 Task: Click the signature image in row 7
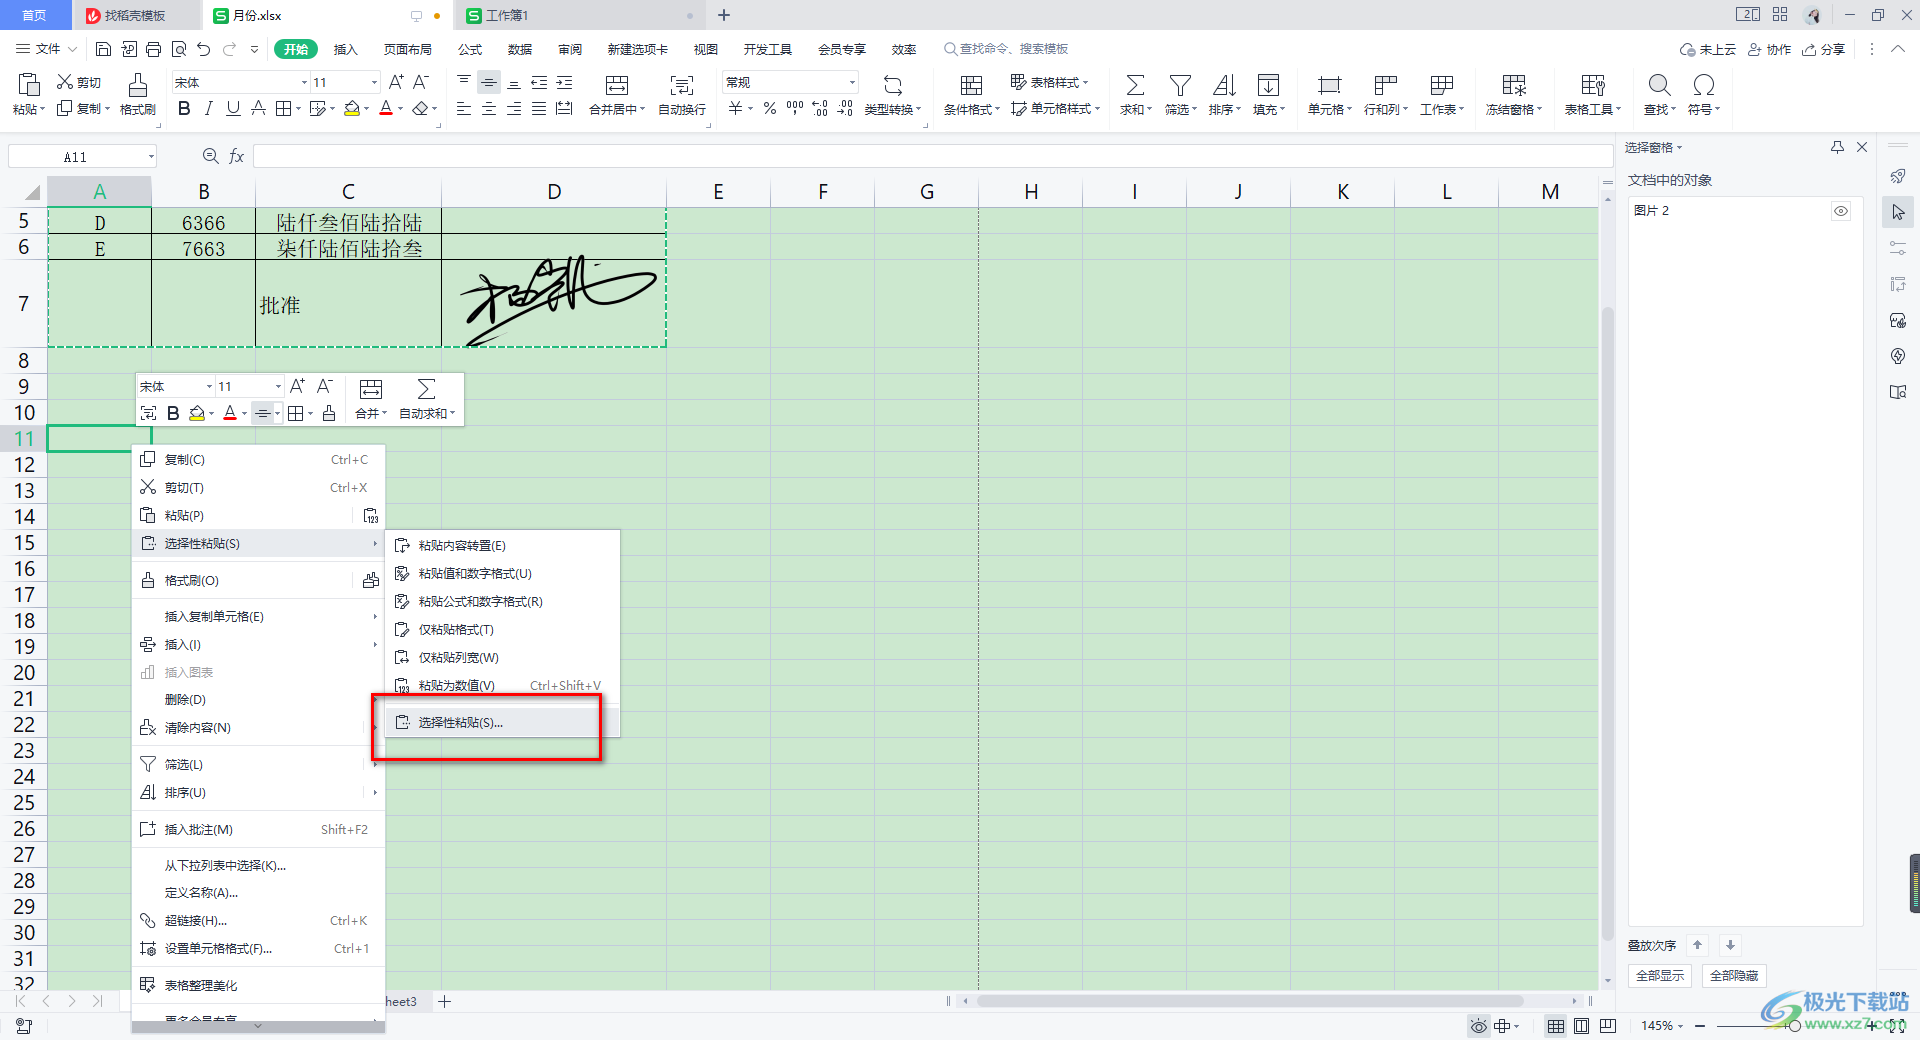(x=557, y=300)
